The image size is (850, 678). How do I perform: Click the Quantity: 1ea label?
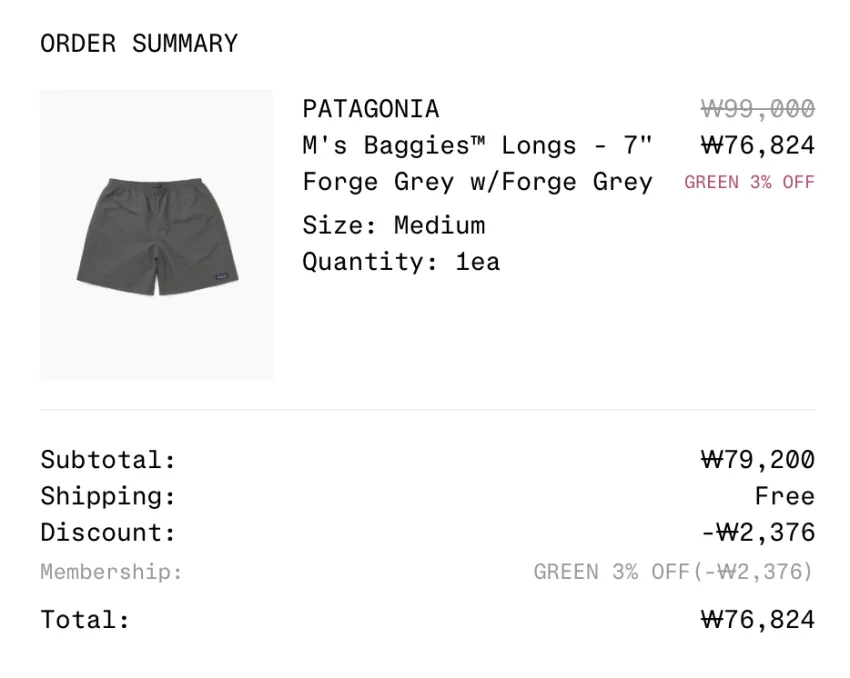401,262
